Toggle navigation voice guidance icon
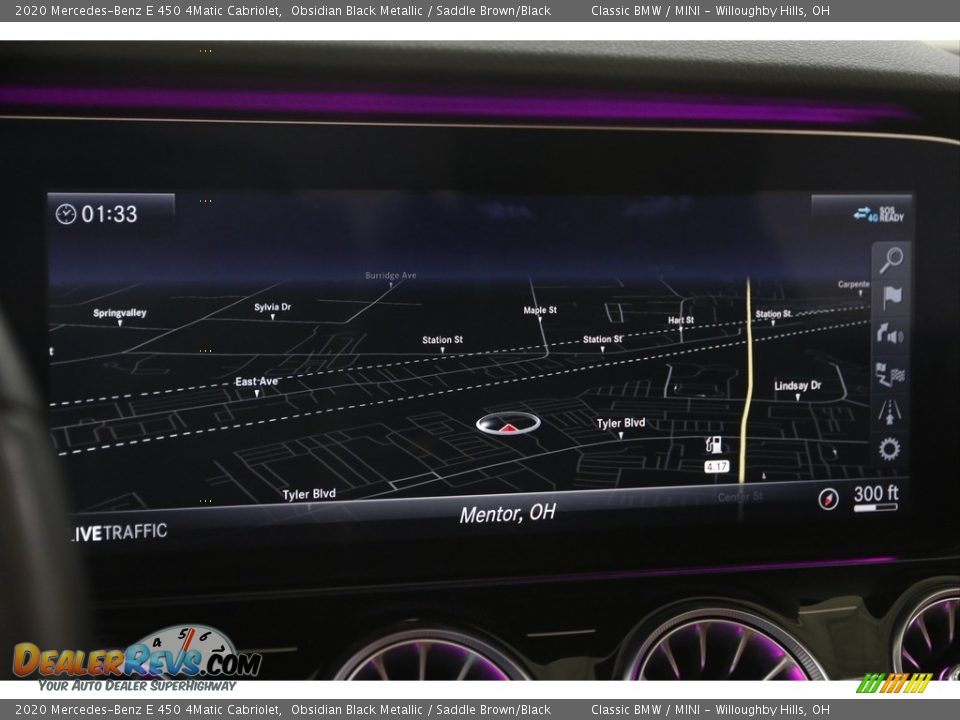960x720 pixels. (x=890, y=334)
